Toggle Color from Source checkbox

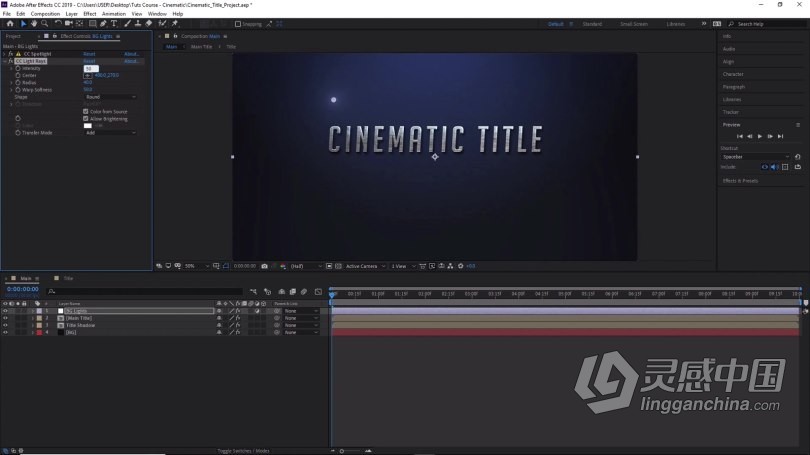(x=86, y=112)
